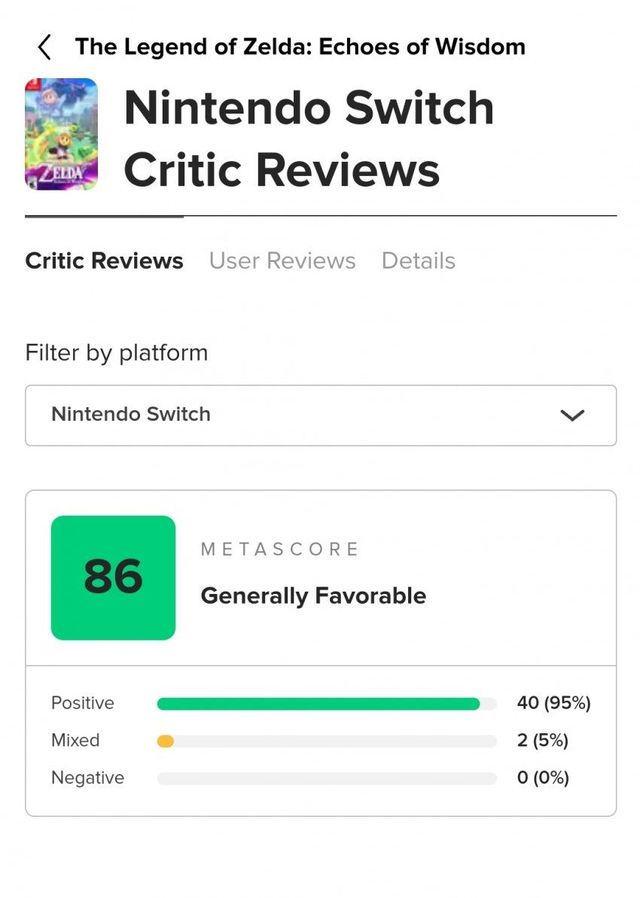Open the Details tab
Viewport: 640px width, 898px height.
(418, 261)
